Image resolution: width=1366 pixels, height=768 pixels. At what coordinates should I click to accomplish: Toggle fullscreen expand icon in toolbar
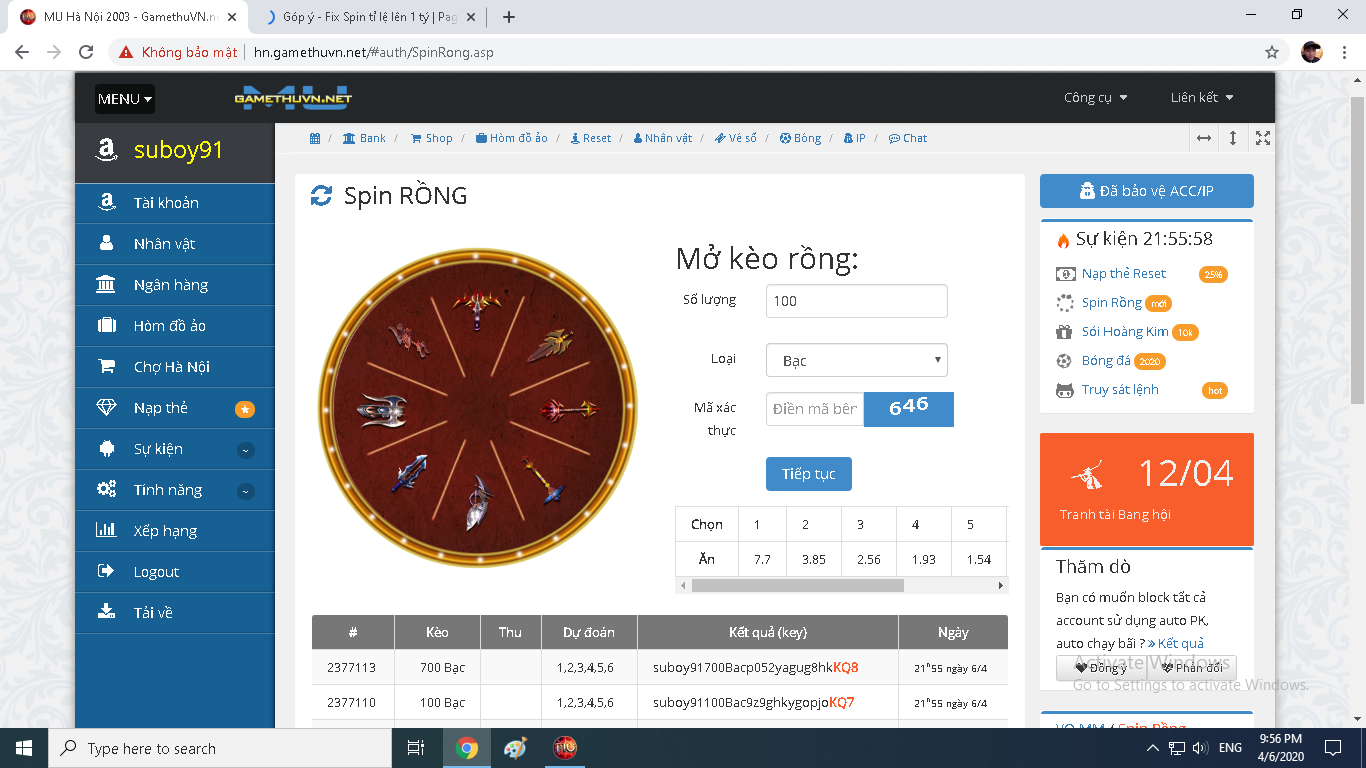[1263, 138]
